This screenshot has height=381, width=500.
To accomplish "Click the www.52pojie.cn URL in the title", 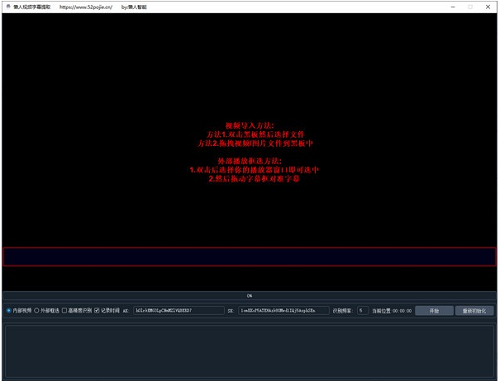I will click(x=86, y=7).
